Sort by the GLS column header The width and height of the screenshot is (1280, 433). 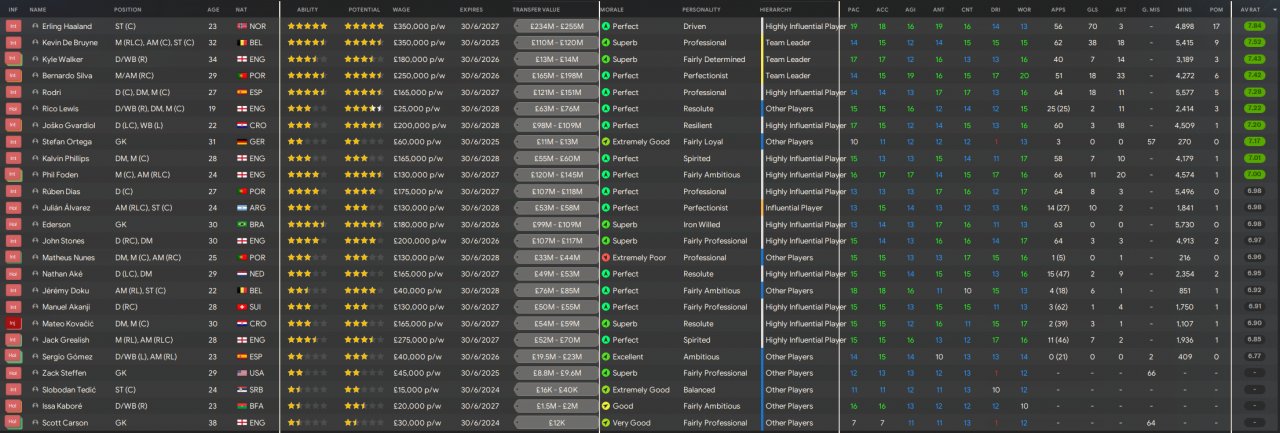(1092, 9)
